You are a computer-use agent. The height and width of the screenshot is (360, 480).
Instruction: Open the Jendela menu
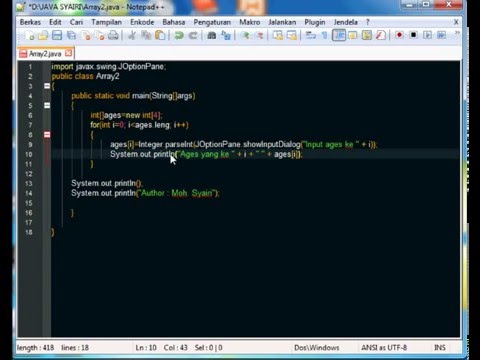tap(346, 22)
